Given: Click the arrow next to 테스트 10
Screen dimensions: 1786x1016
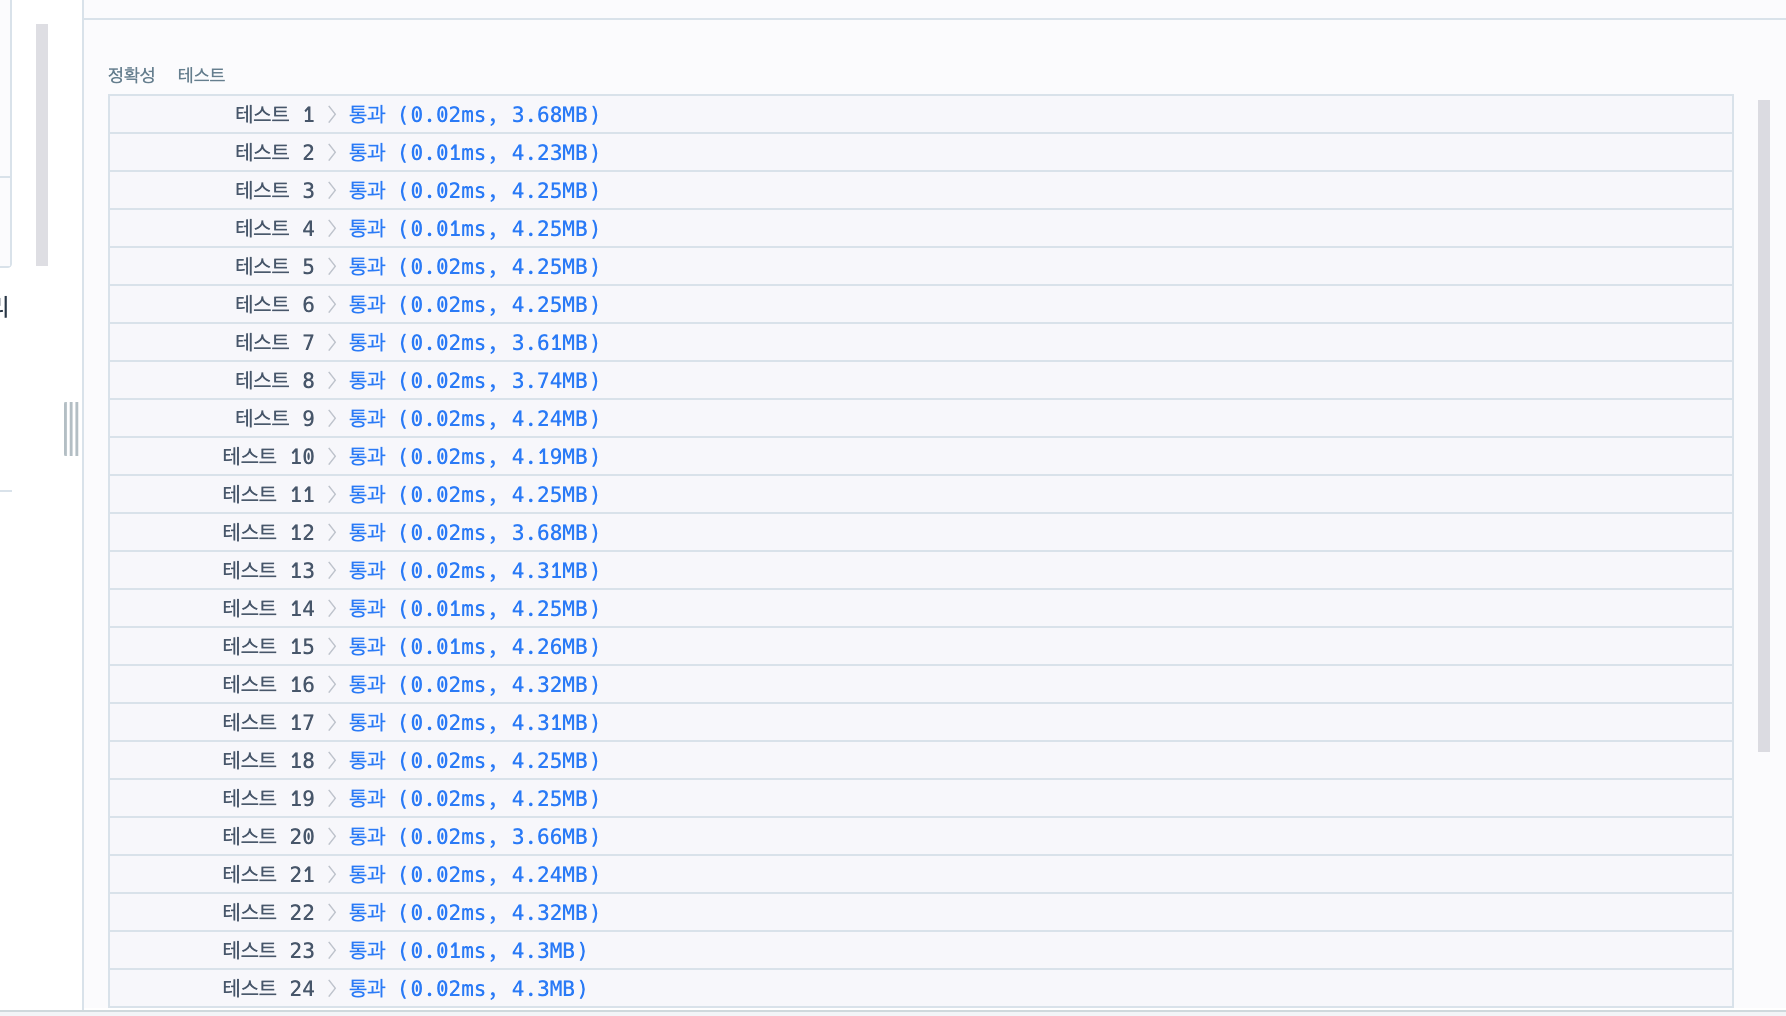Looking at the screenshot, I should 332,457.
